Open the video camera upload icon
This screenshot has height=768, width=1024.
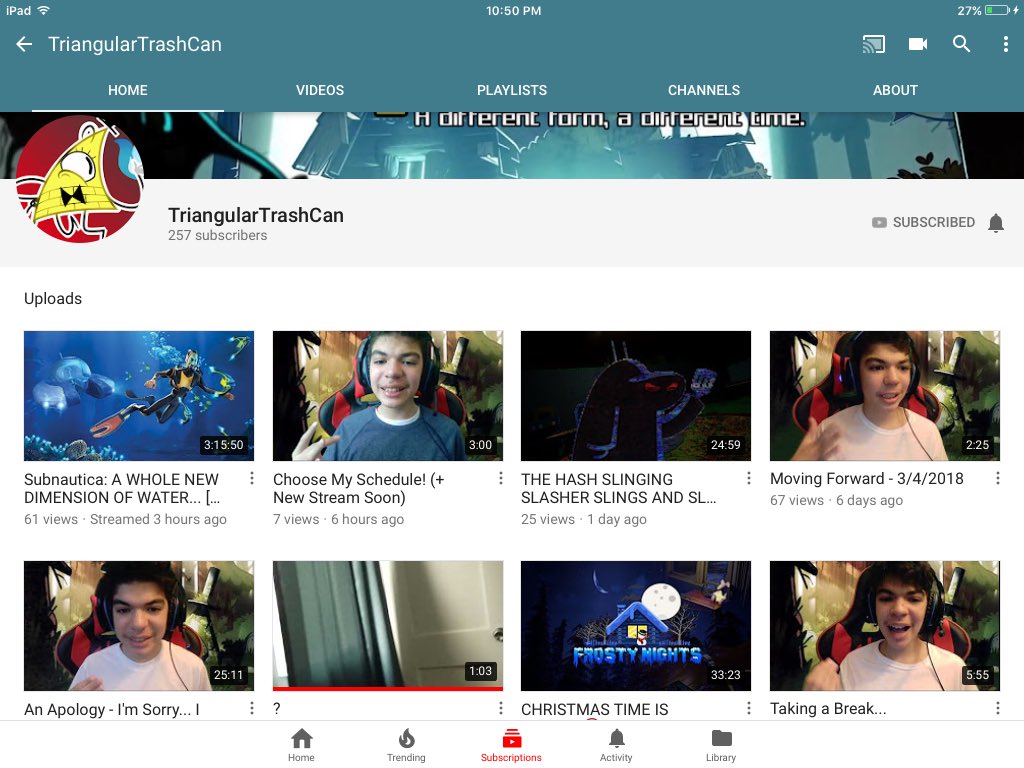point(918,44)
